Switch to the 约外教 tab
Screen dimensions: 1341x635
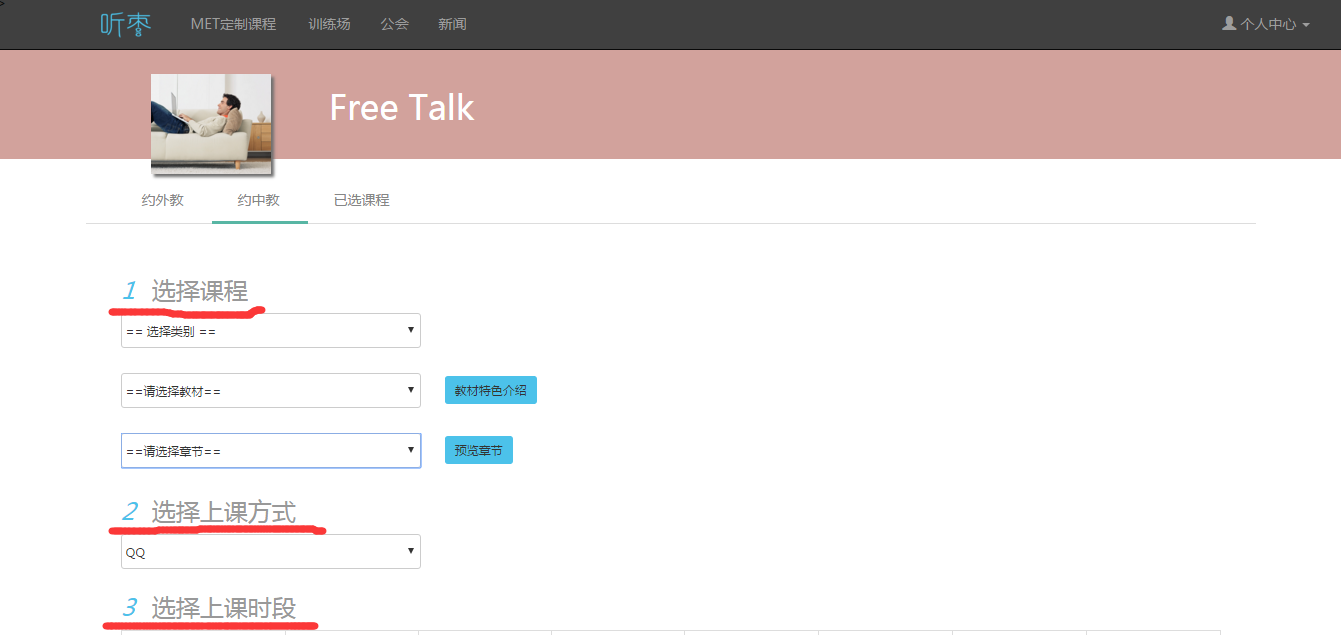coord(162,200)
